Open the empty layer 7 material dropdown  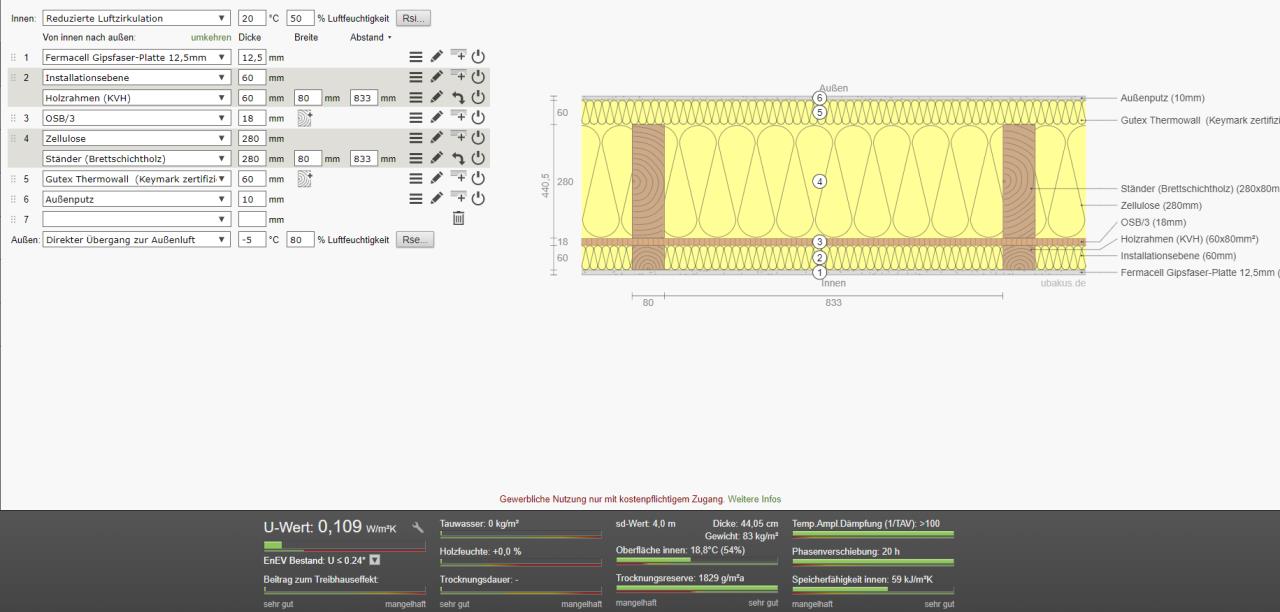pos(136,218)
